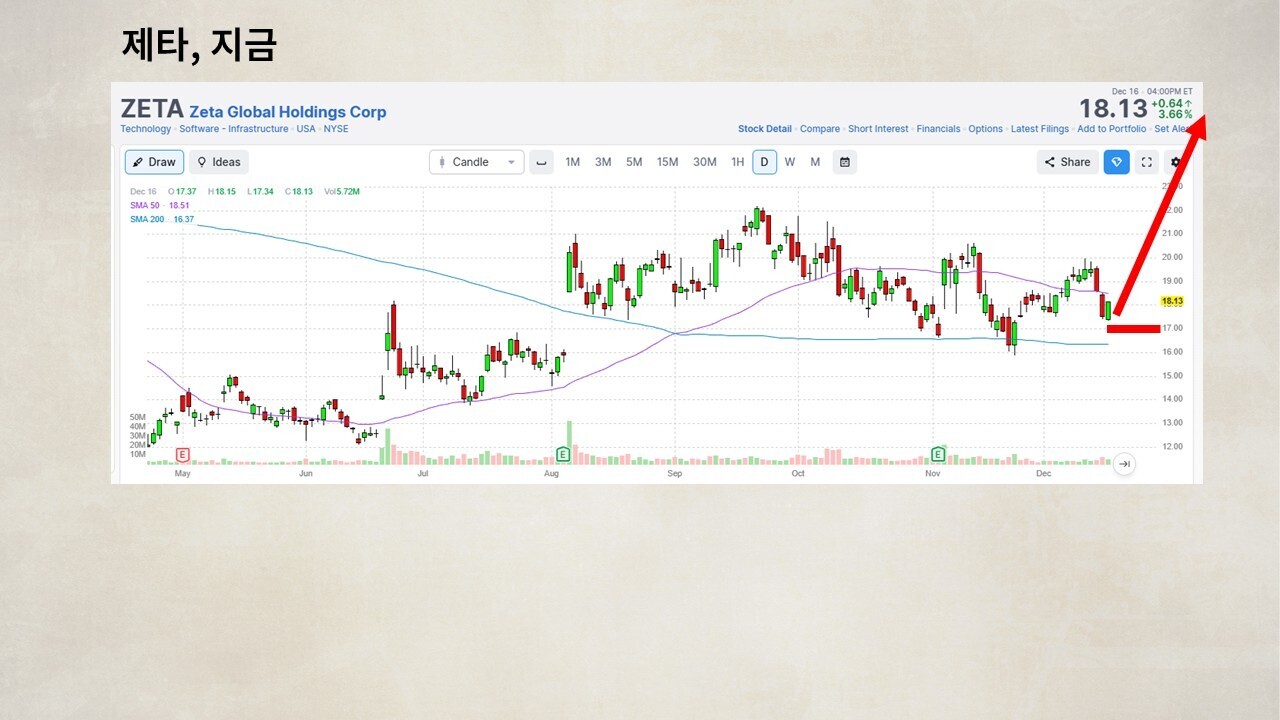The height and width of the screenshot is (720, 1280).
Task: Open the Financials link
Action: [938, 129]
